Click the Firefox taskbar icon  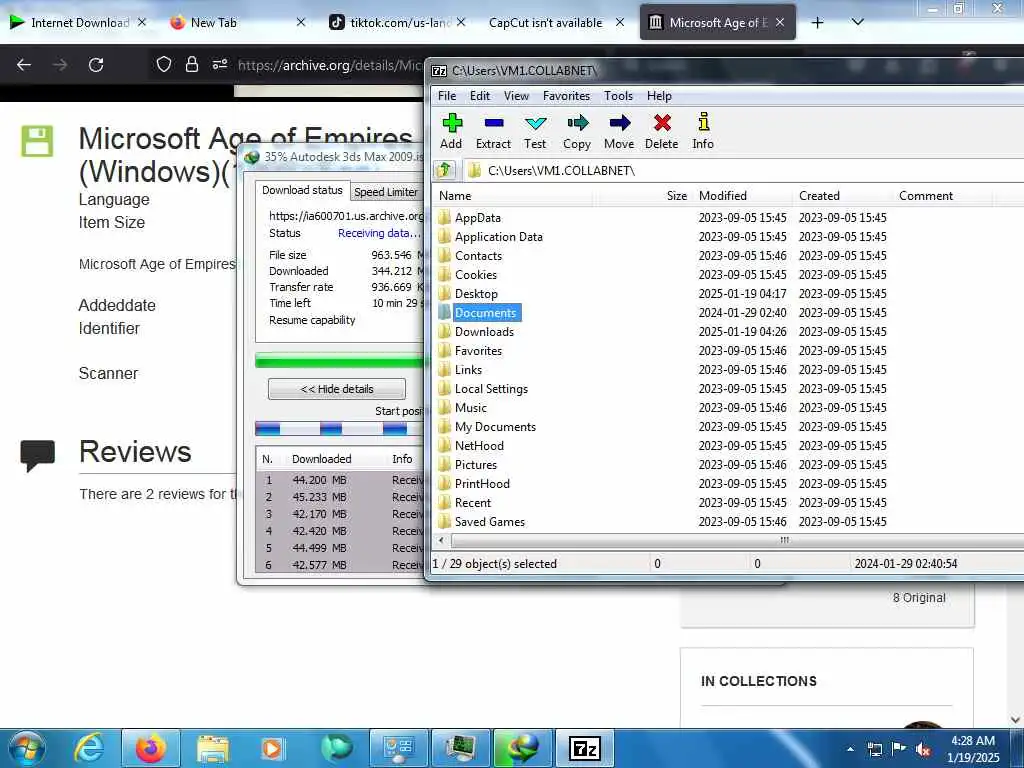pyautogui.click(x=151, y=748)
